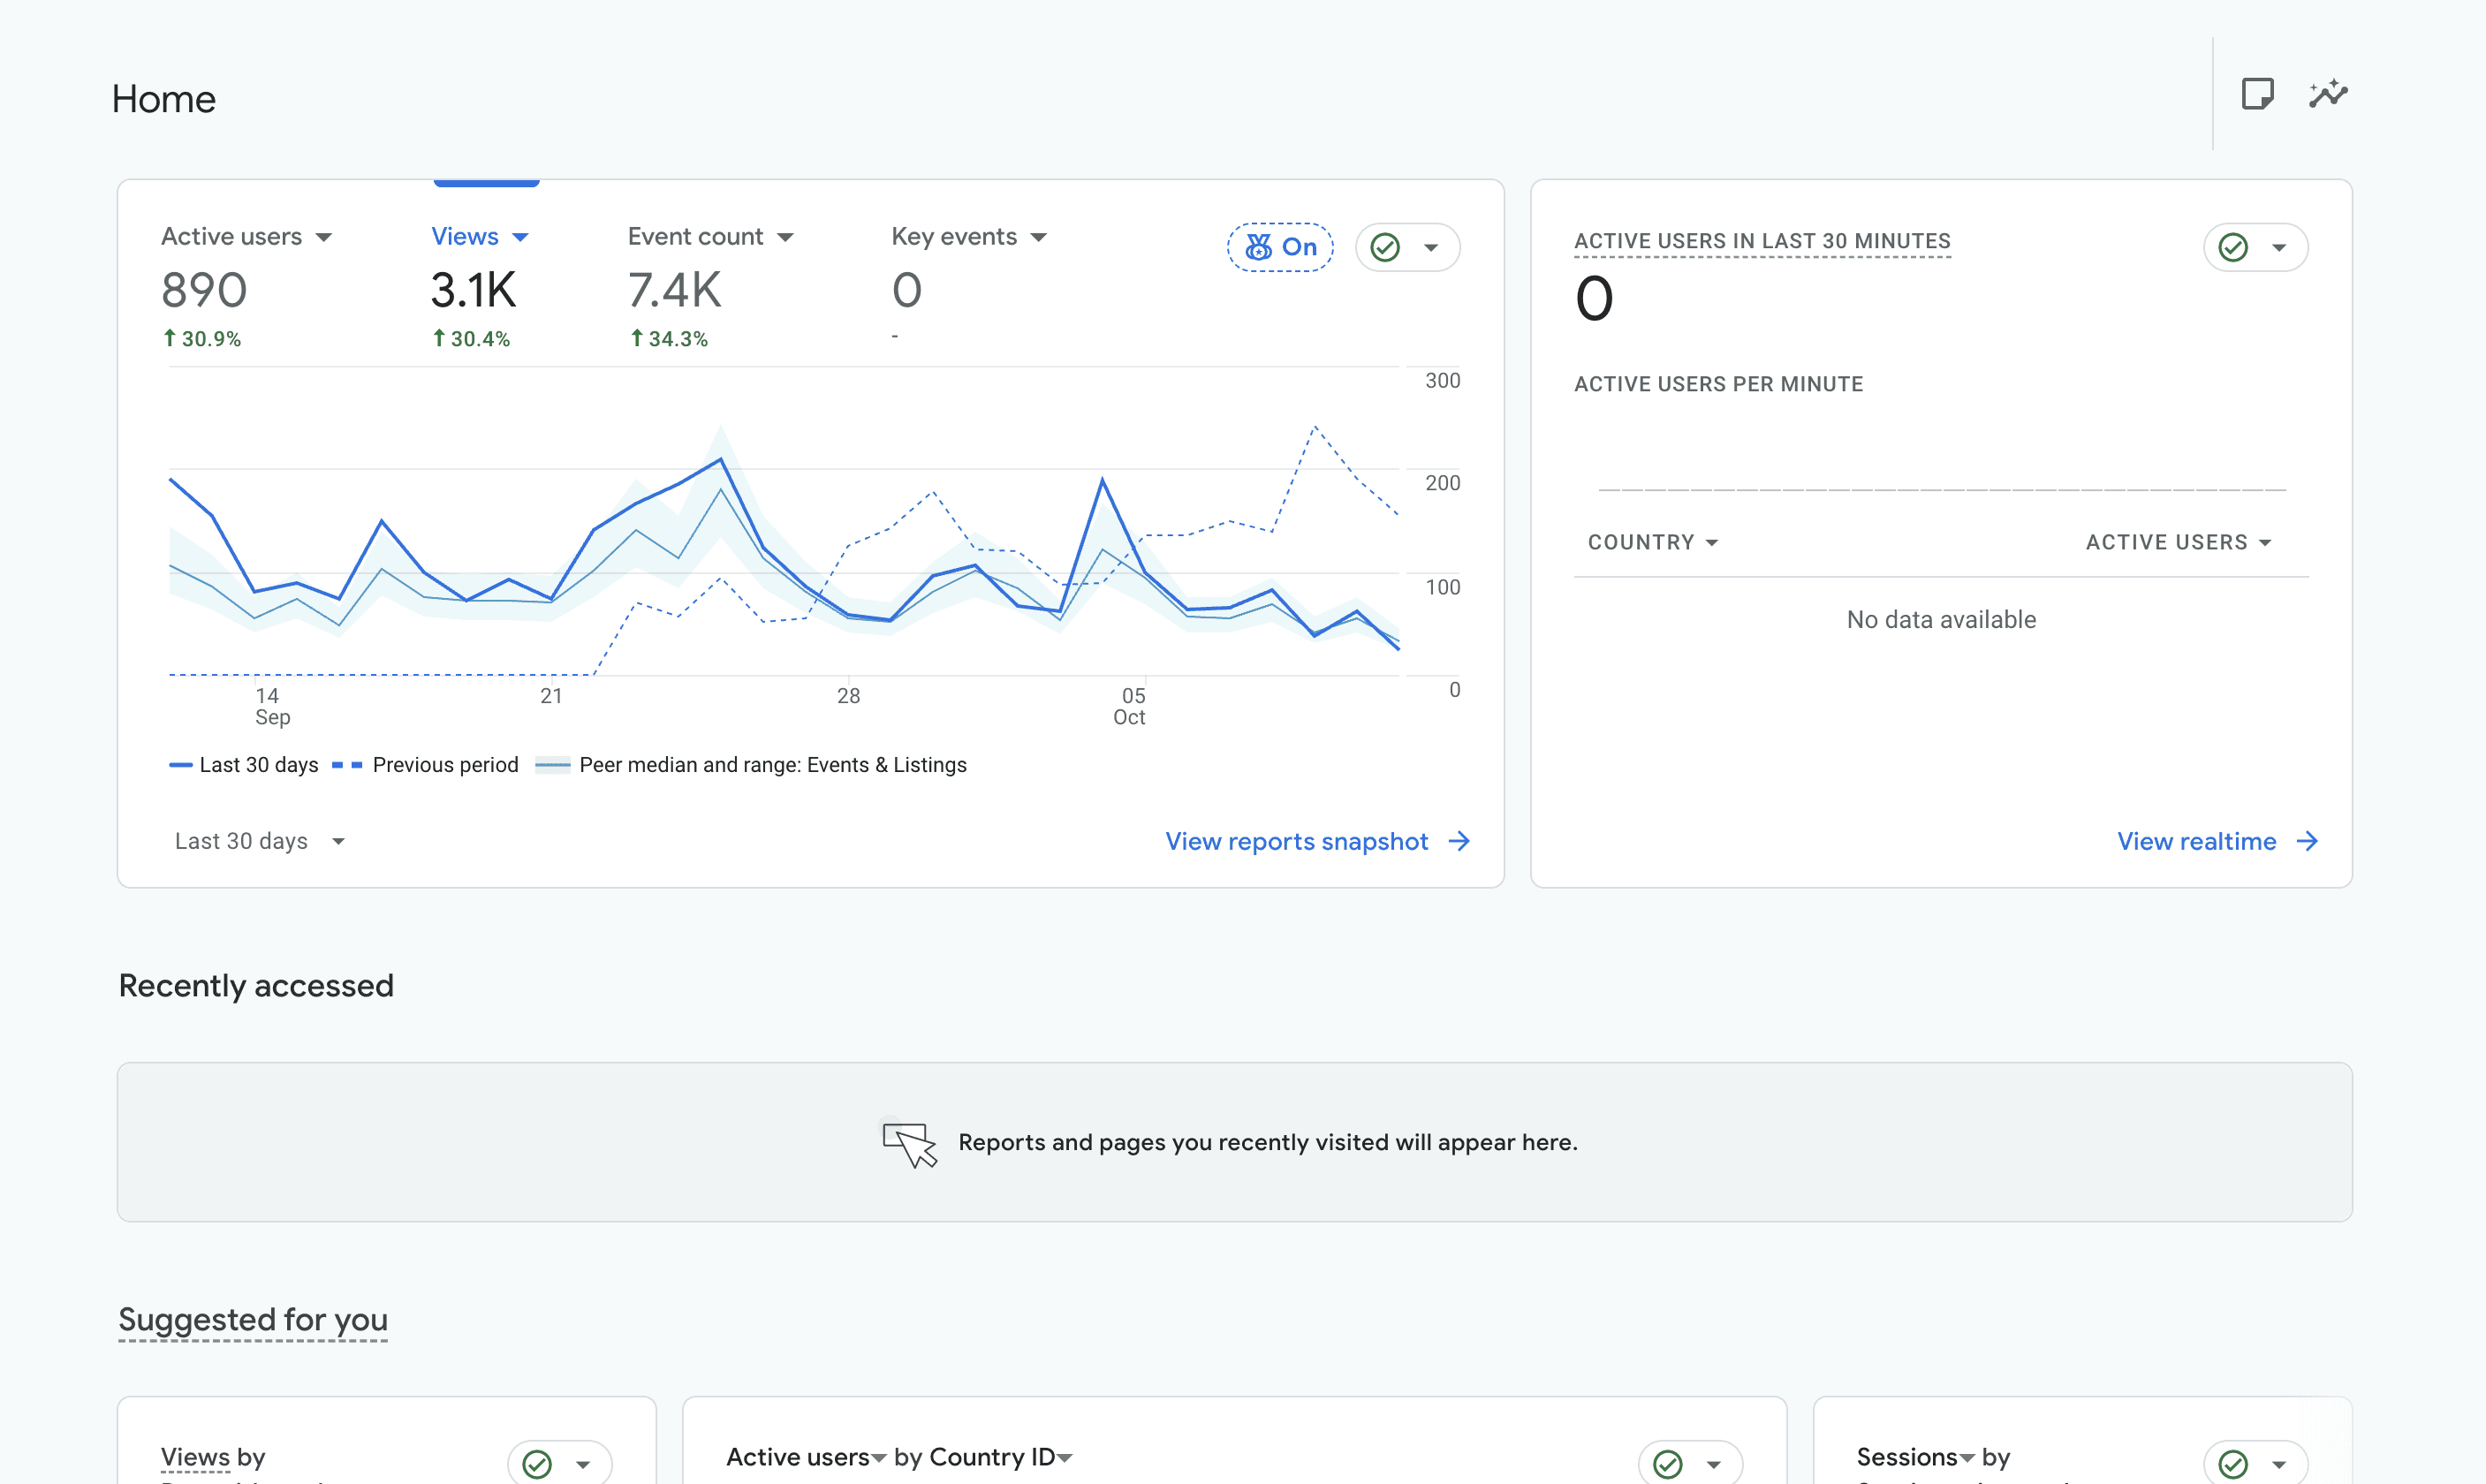Open the Insights sparkline icon
The image size is (2486, 1484).
pos(2327,94)
